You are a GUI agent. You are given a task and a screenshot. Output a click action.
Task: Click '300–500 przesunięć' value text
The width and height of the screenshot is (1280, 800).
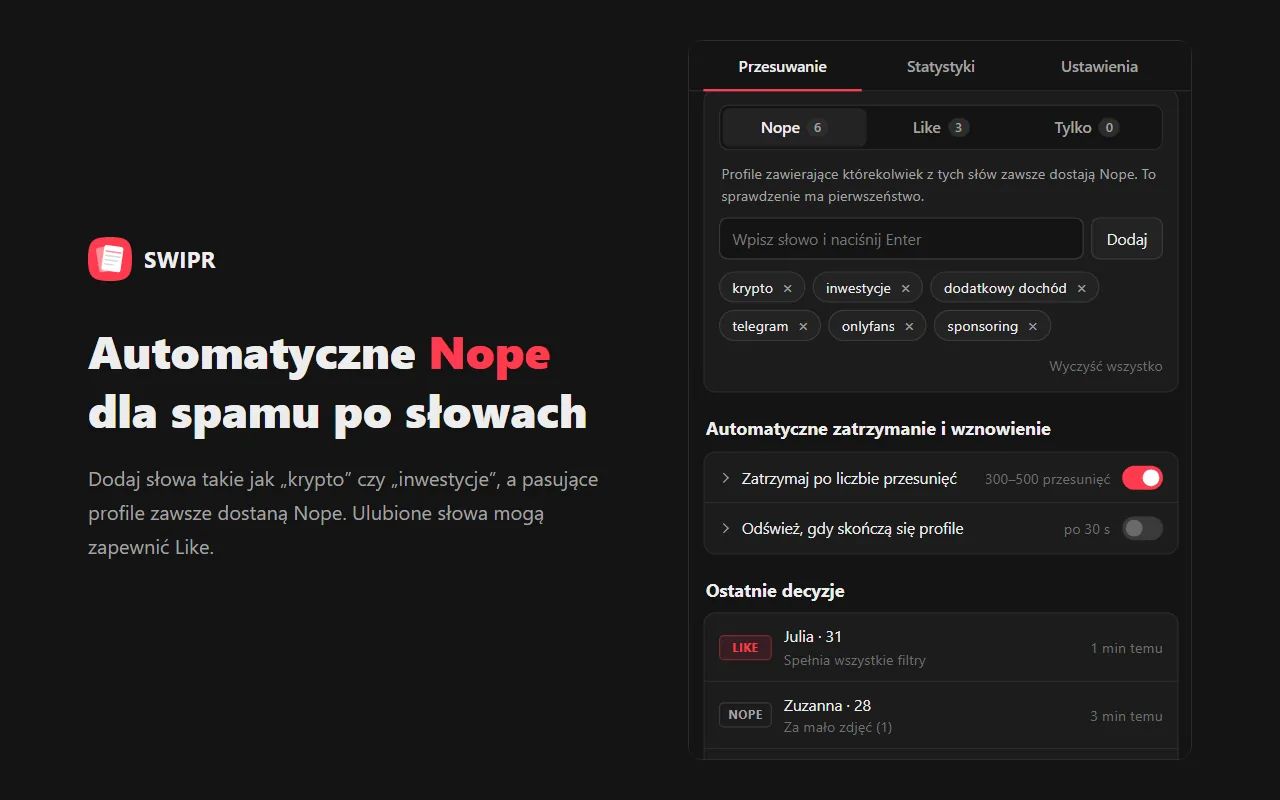pos(1047,479)
